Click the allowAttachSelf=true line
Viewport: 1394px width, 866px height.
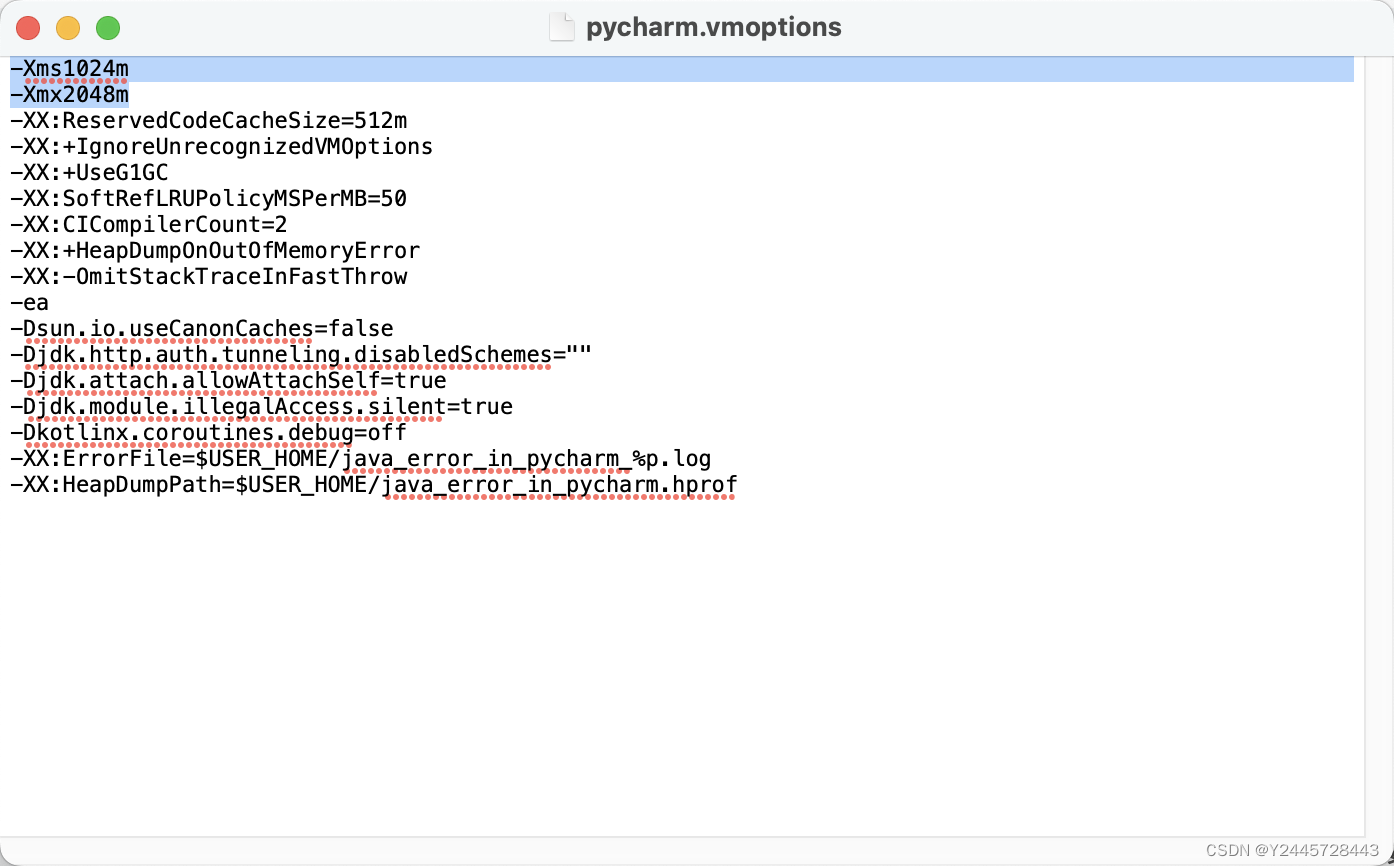click(x=228, y=381)
